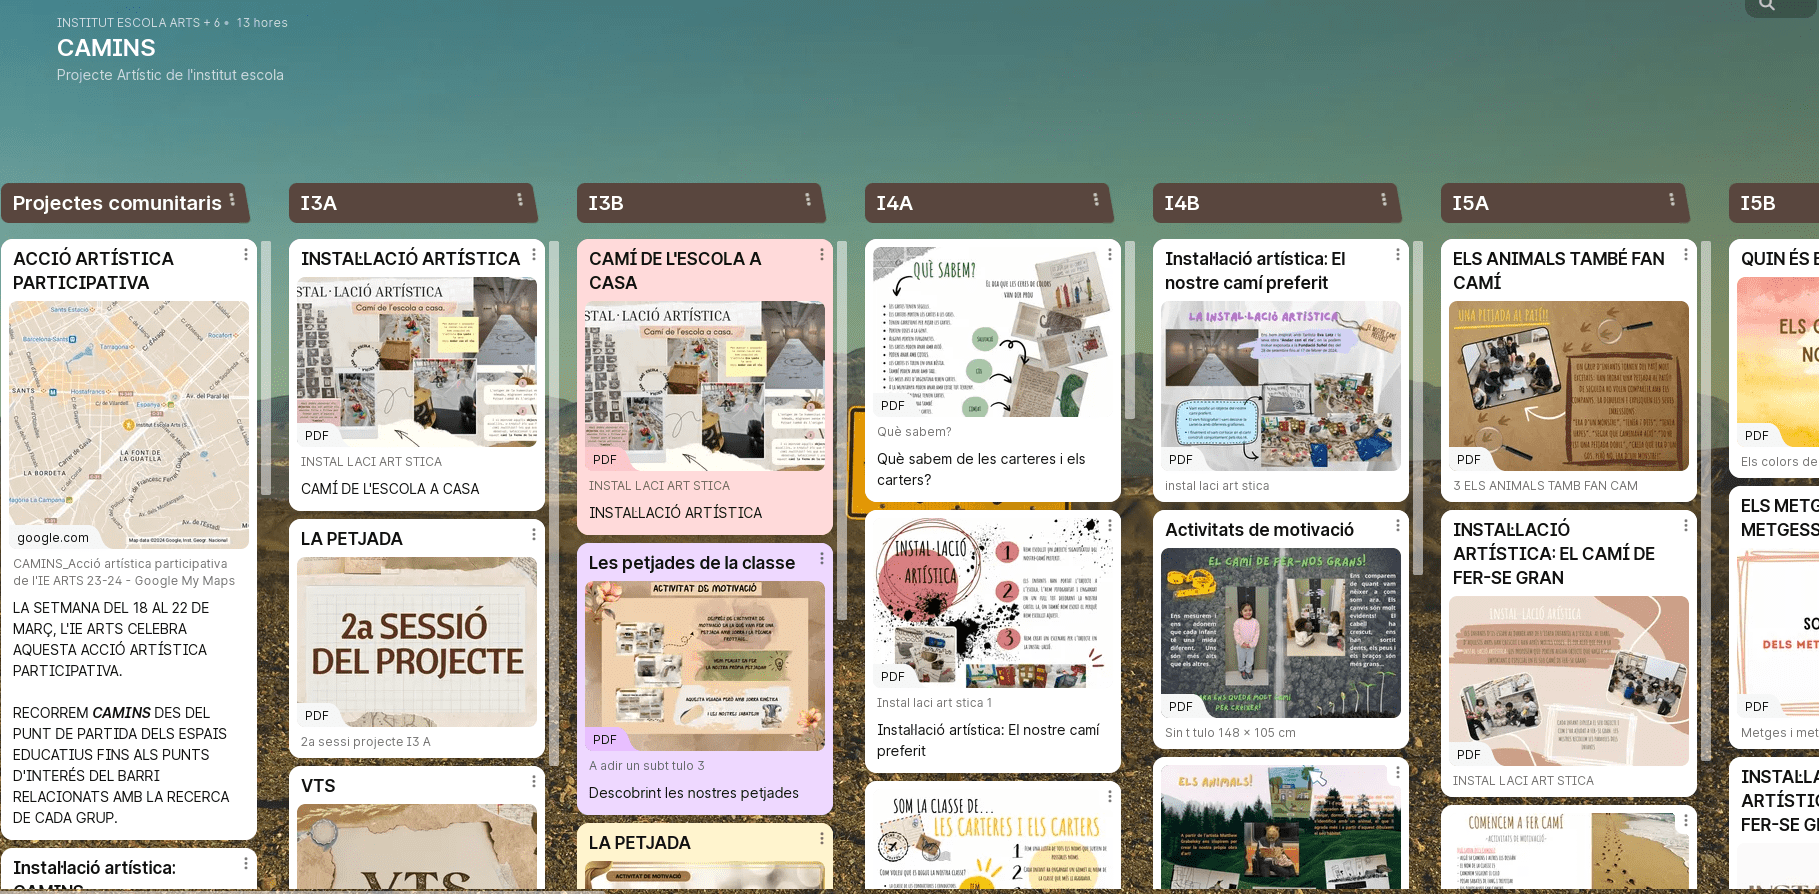
Task: Open the 2a SESSIÓ DEL PROJECTE PDF thumbnail
Action: pyautogui.click(x=417, y=641)
